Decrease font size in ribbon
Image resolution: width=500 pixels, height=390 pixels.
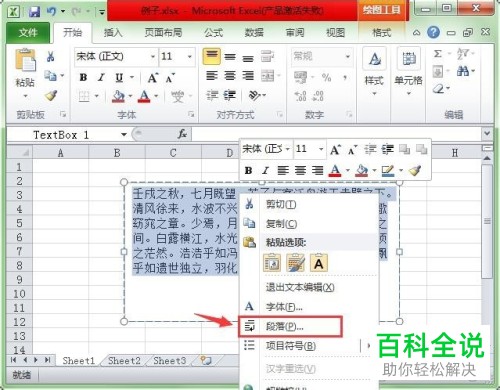tap(170, 78)
